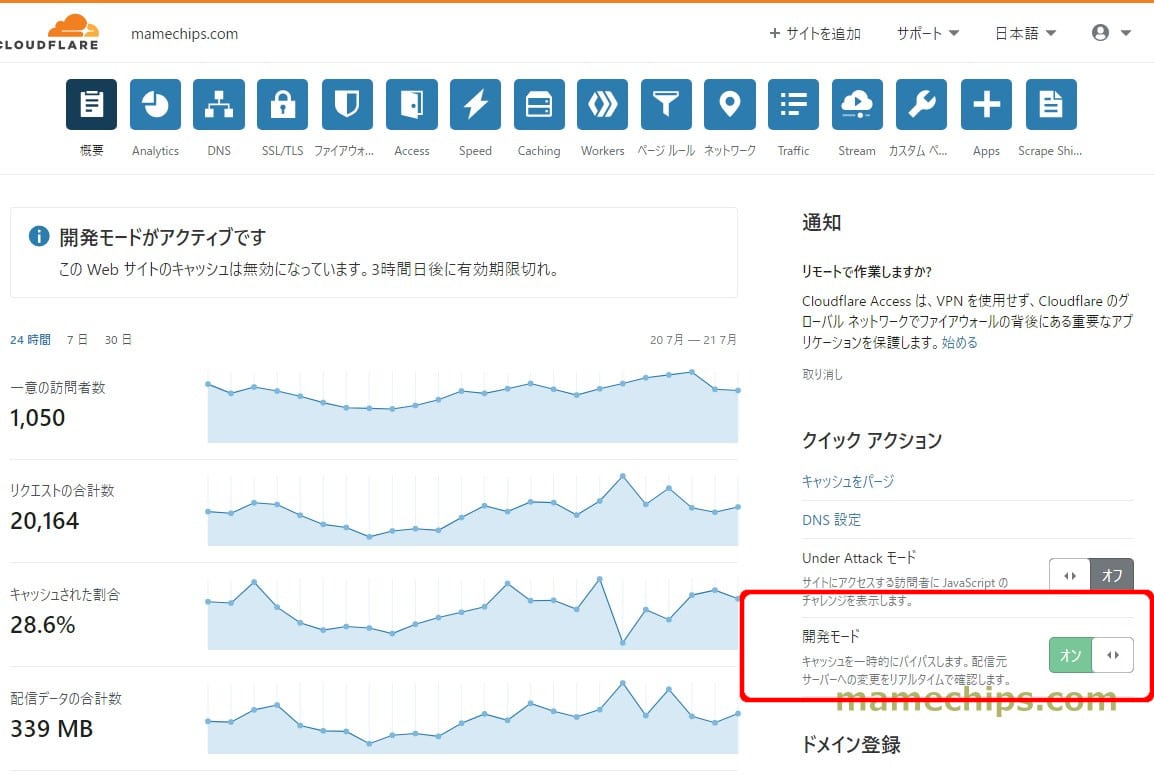Expand the account menu arrow
This screenshot has height=778, width=1154.
(1125, 33)
